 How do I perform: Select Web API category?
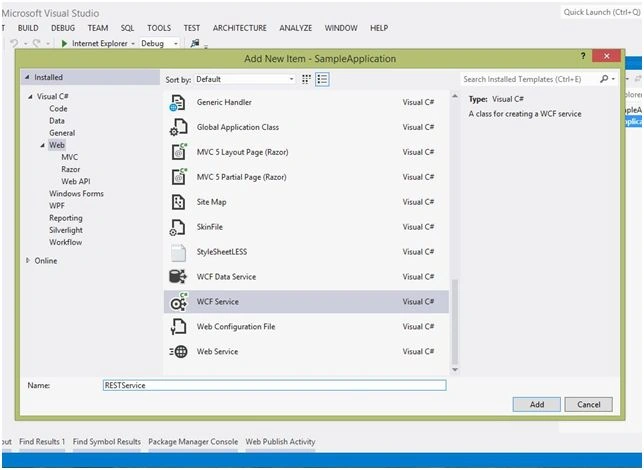click(76, 181)
